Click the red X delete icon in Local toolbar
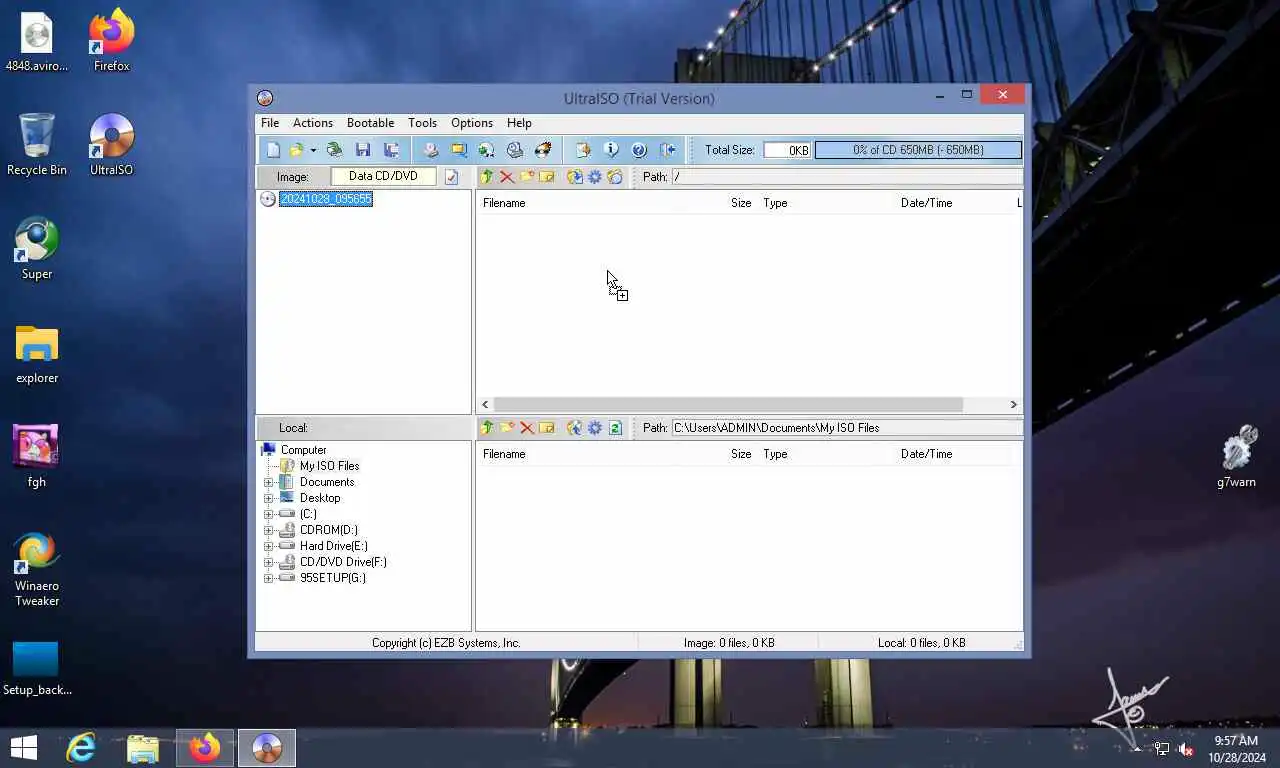This screenshot has height=768, width=1280. click(x=527, y=428)
